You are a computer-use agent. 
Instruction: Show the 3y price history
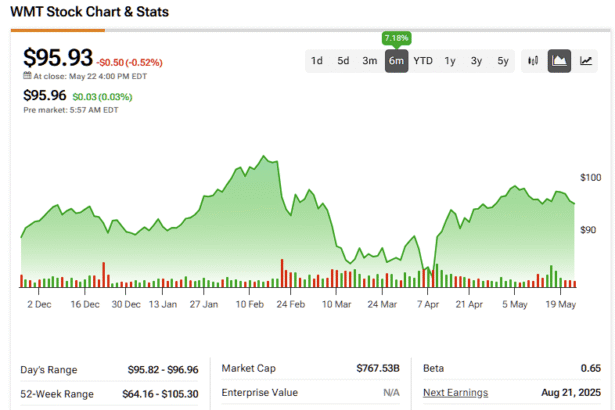(x=477, y=61)
